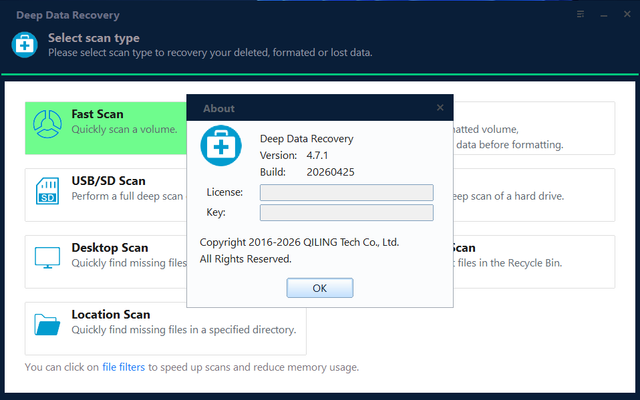
Task: Open the main menu icon in title bar
Action: (580, 15)
